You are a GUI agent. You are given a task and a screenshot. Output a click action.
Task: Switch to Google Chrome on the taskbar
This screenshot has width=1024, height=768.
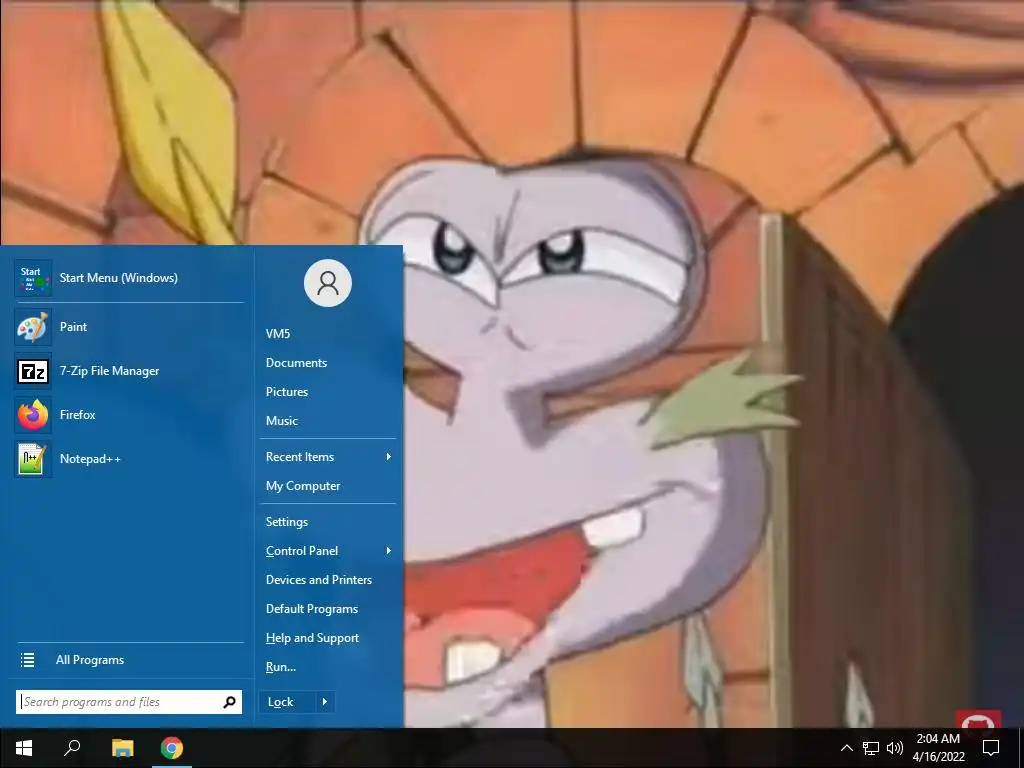(x=172, y=748)
